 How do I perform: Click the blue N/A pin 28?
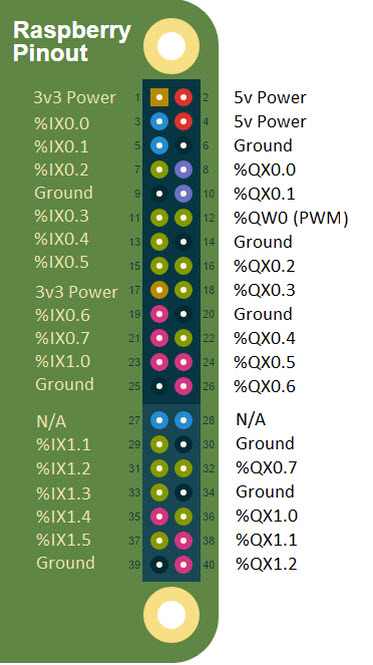tap(183, 420)
